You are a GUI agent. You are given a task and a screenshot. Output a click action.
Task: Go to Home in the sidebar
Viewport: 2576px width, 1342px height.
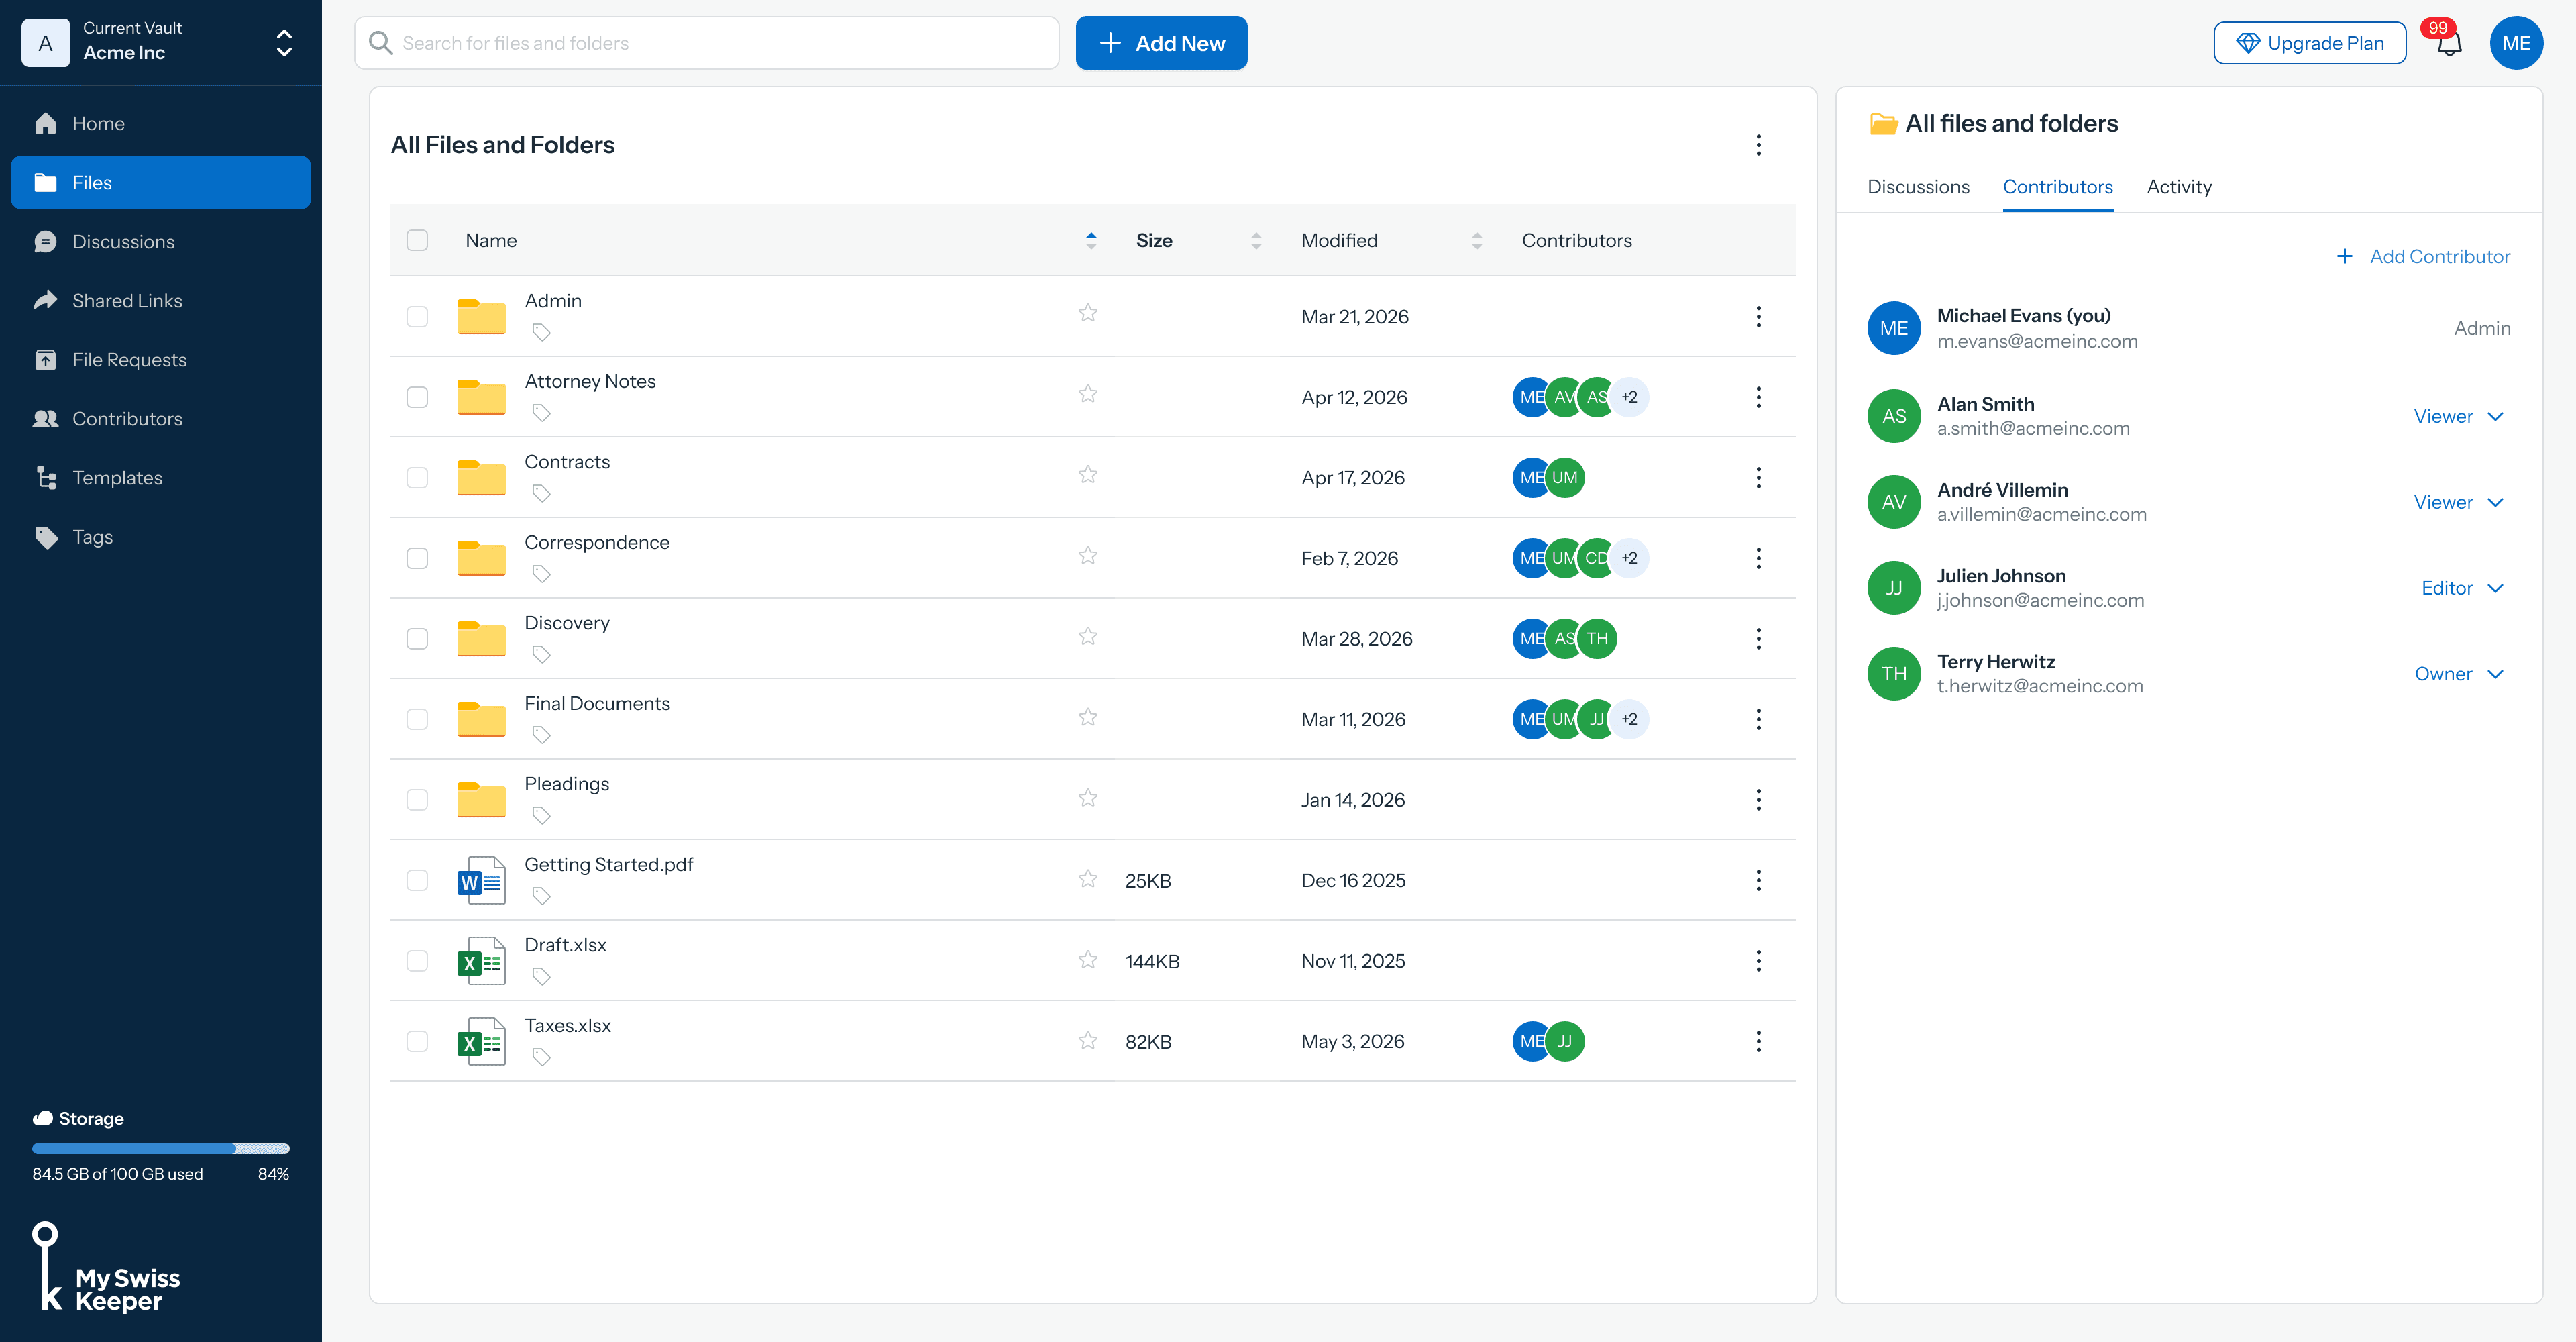(161, 124)
